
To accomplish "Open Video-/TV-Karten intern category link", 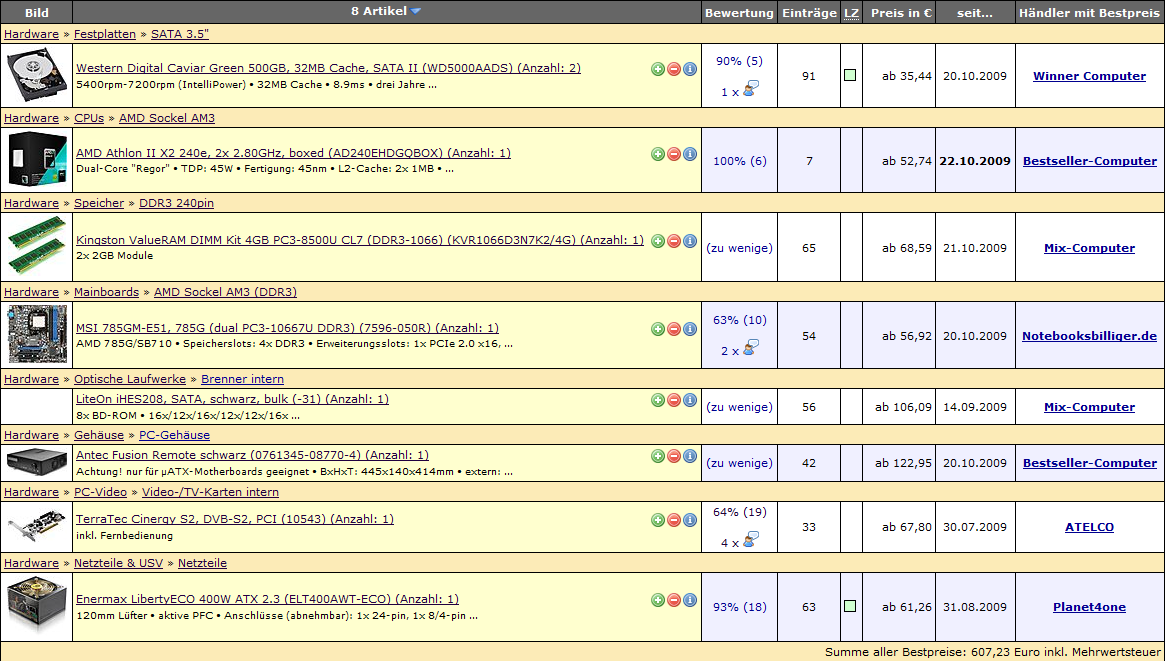I will [210, 492].
